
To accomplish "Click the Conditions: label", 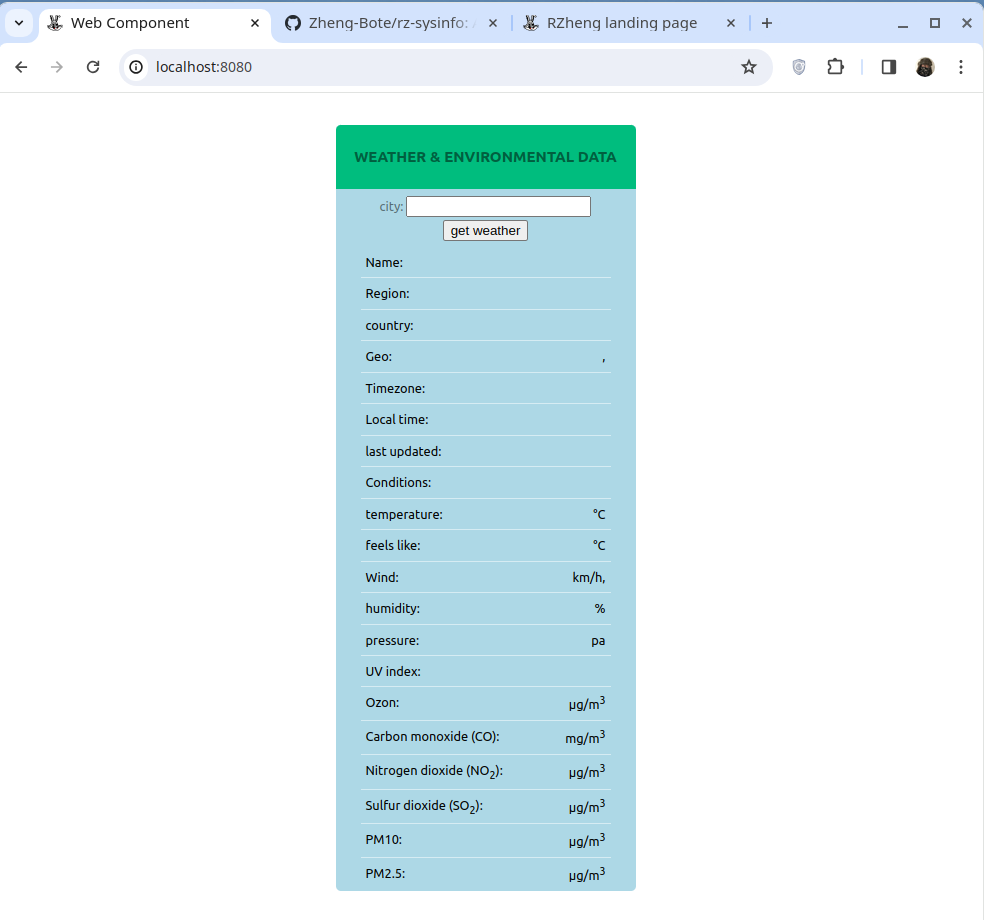I will (398, 483).
